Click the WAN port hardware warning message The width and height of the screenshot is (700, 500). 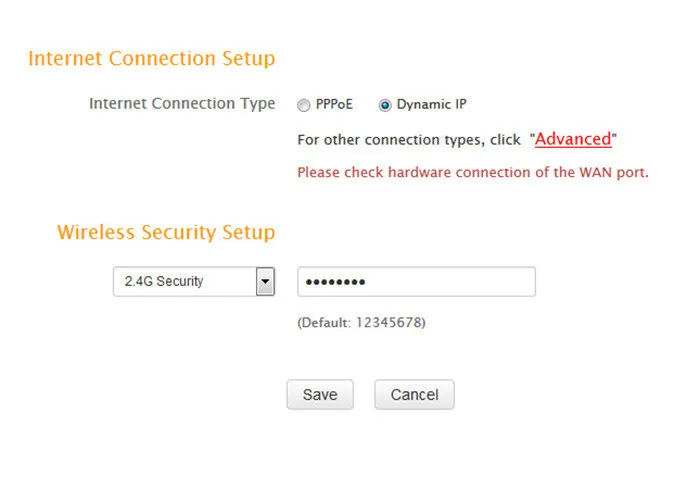[x=473, y=172]
